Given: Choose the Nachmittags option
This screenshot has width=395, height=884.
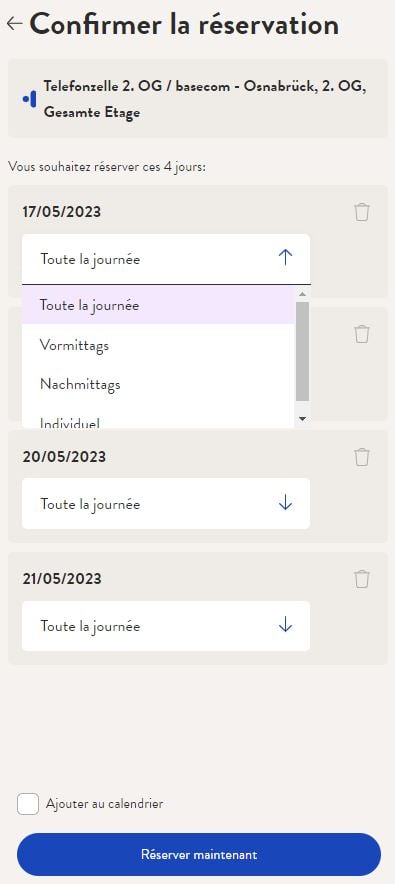Looking at the screenshot, I should tap(158, 384).
